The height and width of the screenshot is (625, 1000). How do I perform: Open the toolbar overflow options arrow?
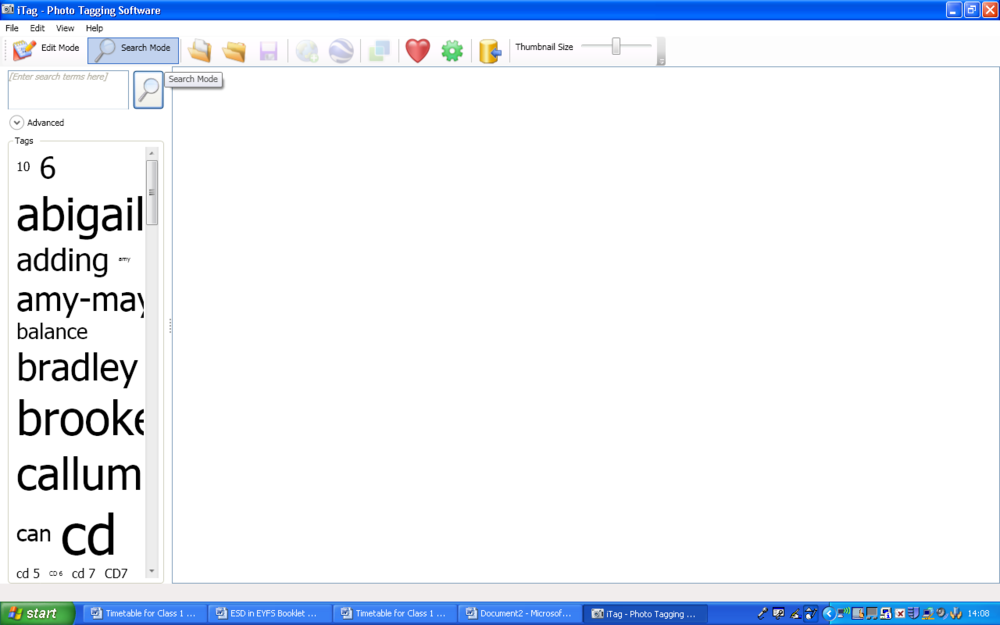click(x=661, y=60)
